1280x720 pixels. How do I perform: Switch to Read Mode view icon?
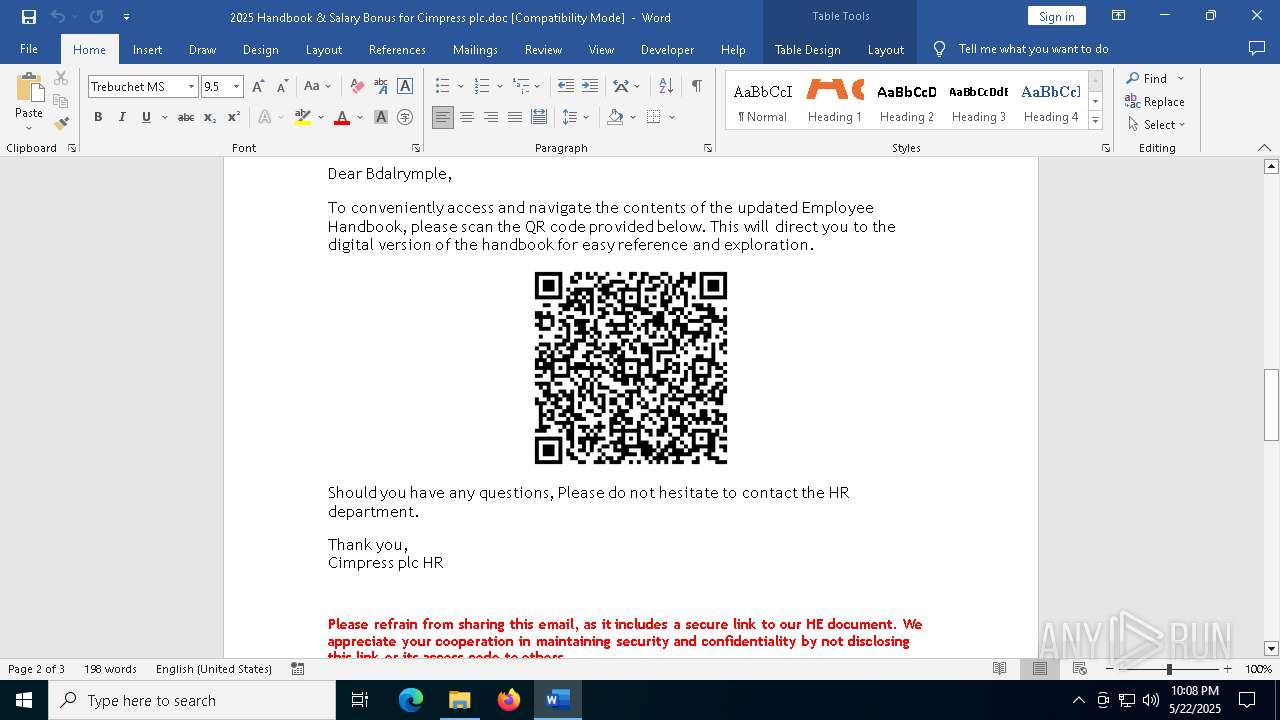click(x=999, y=669)
